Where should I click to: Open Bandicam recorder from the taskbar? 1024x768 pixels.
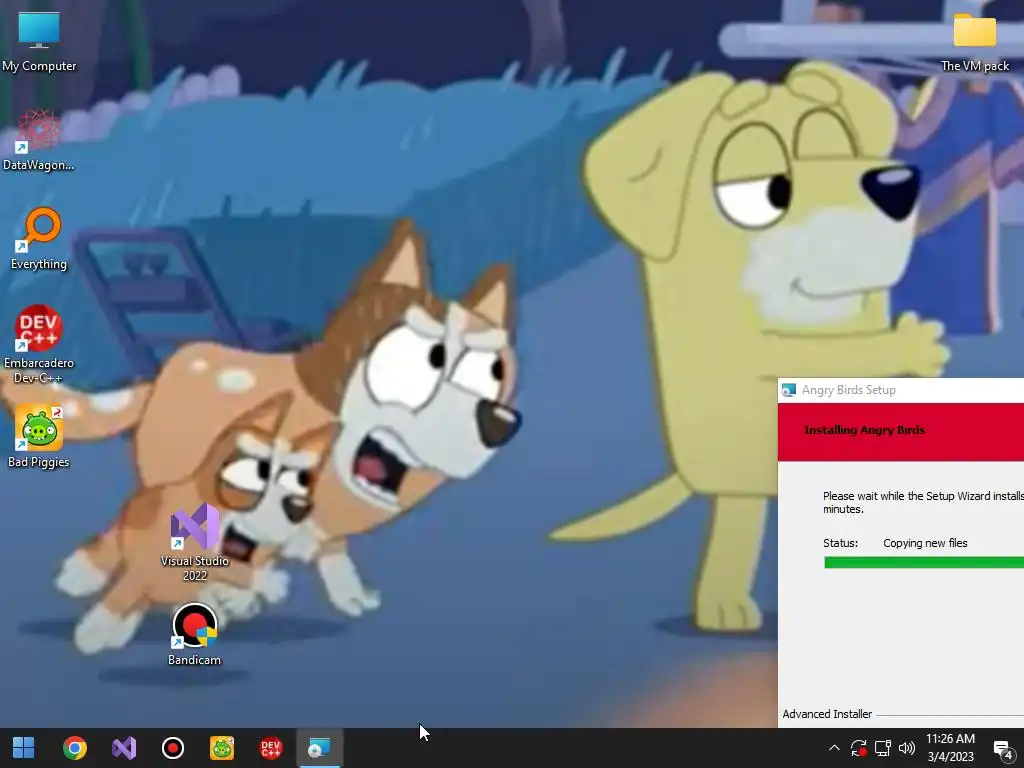pos(172,748)
